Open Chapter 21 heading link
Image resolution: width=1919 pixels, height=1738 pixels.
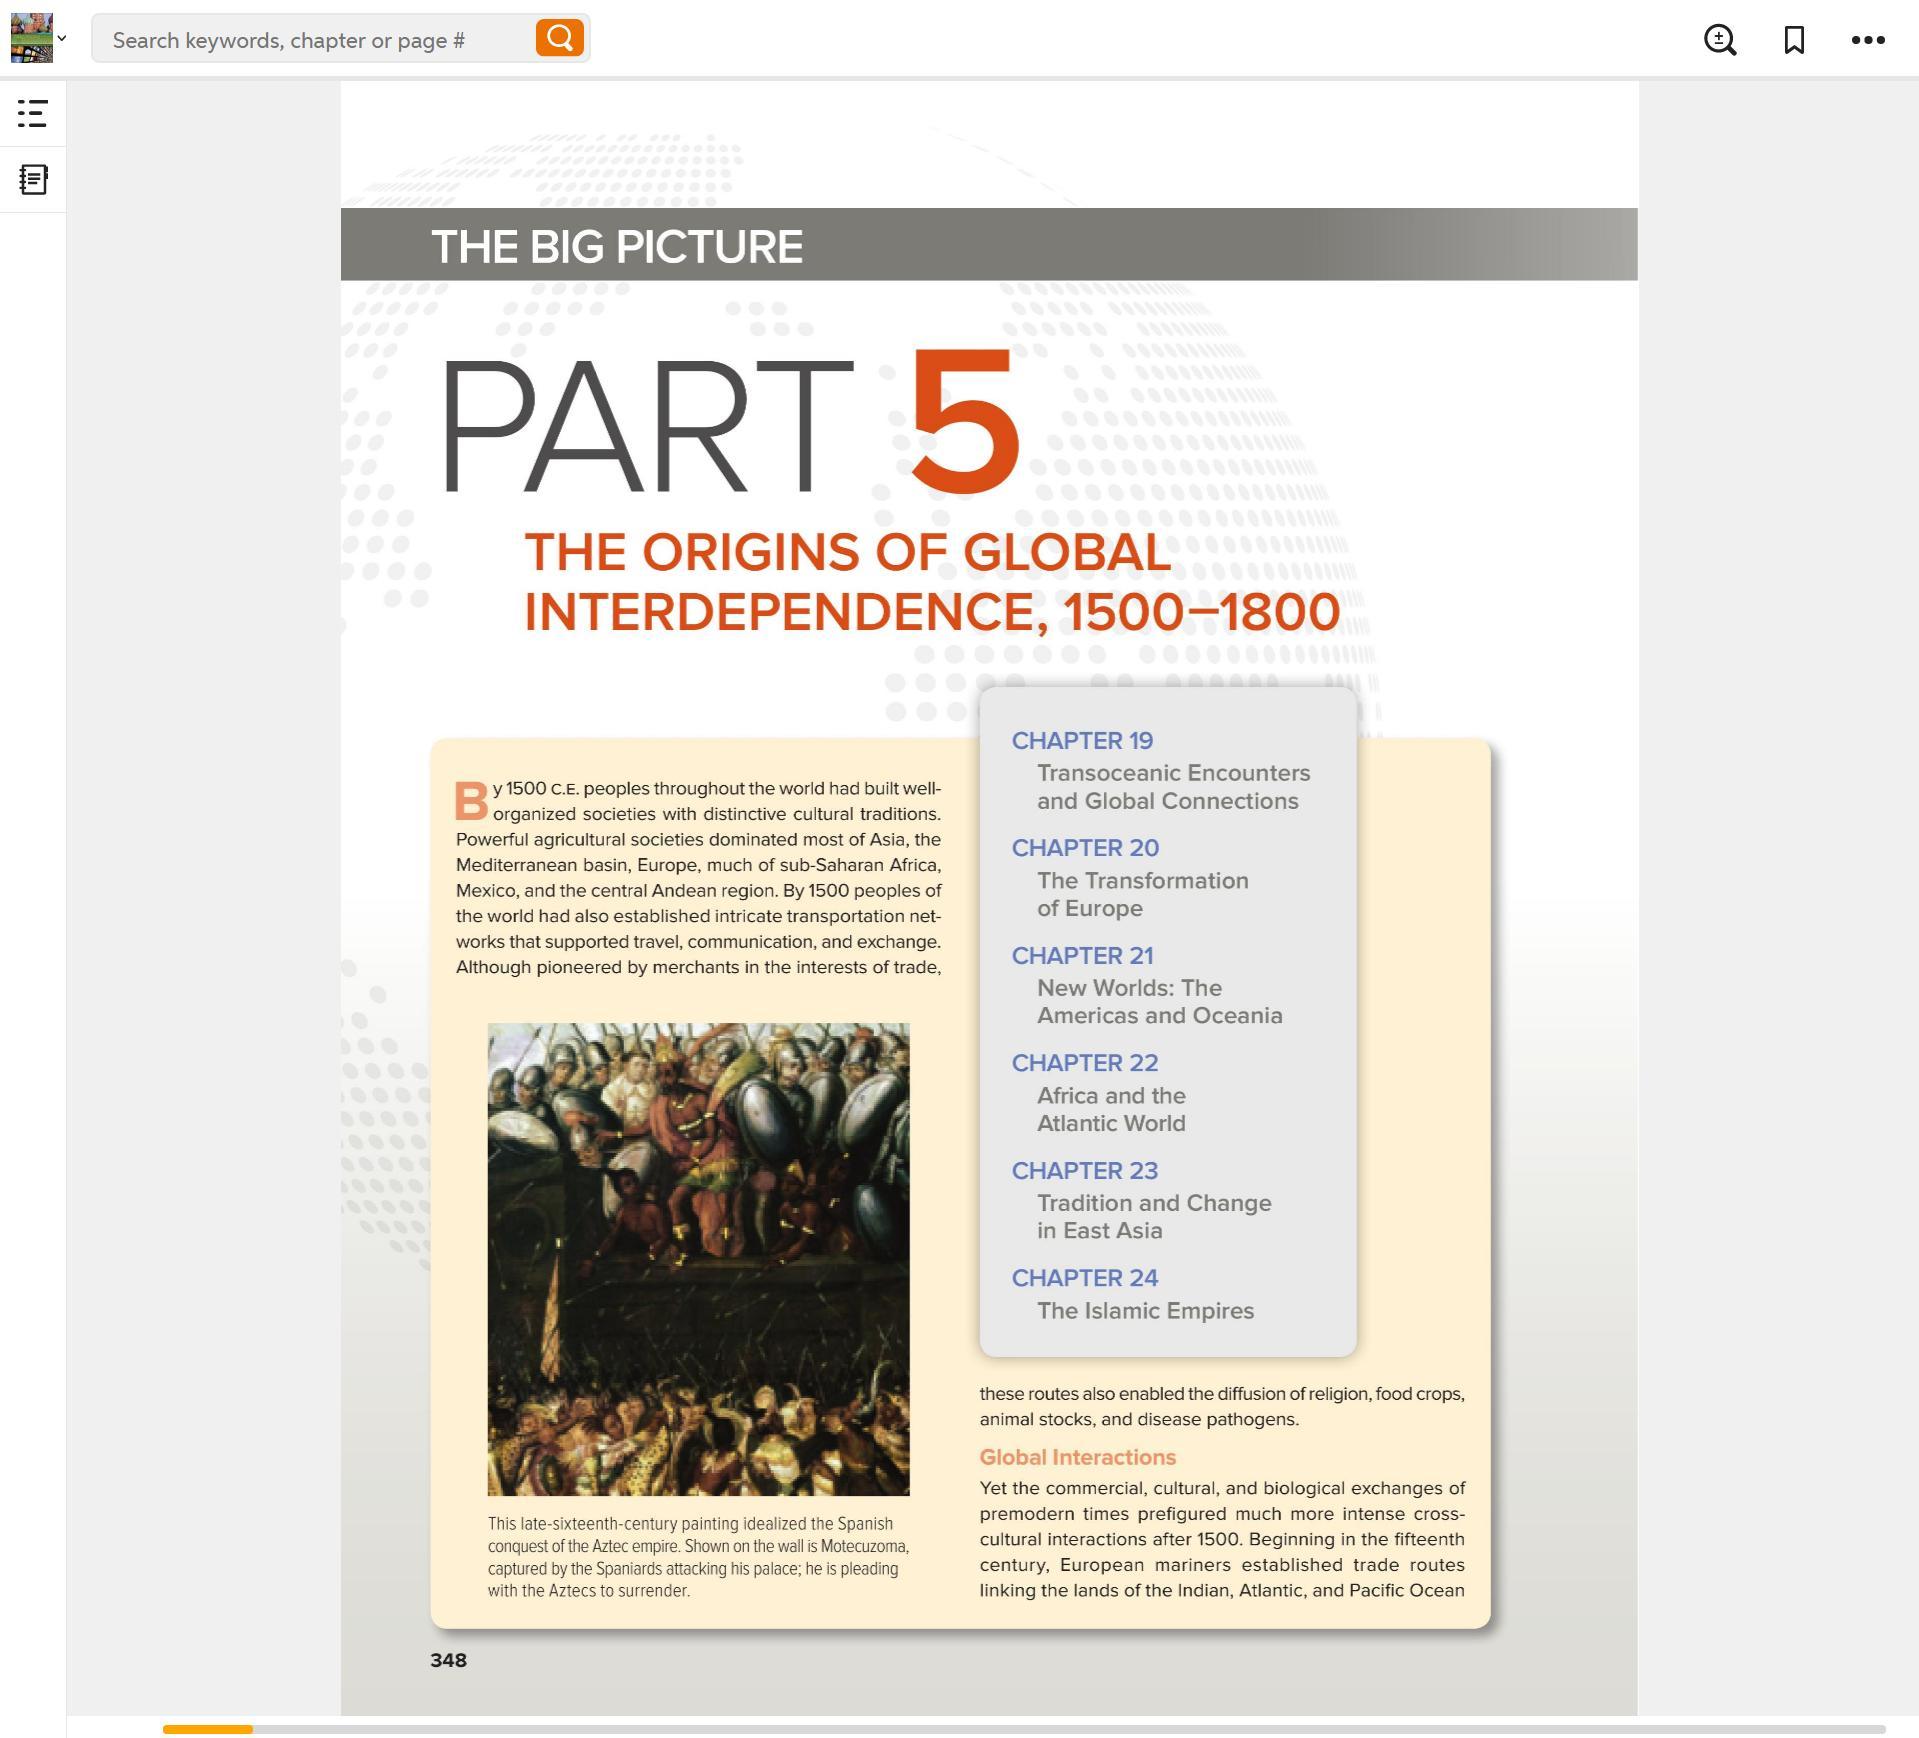point(1082,956)
